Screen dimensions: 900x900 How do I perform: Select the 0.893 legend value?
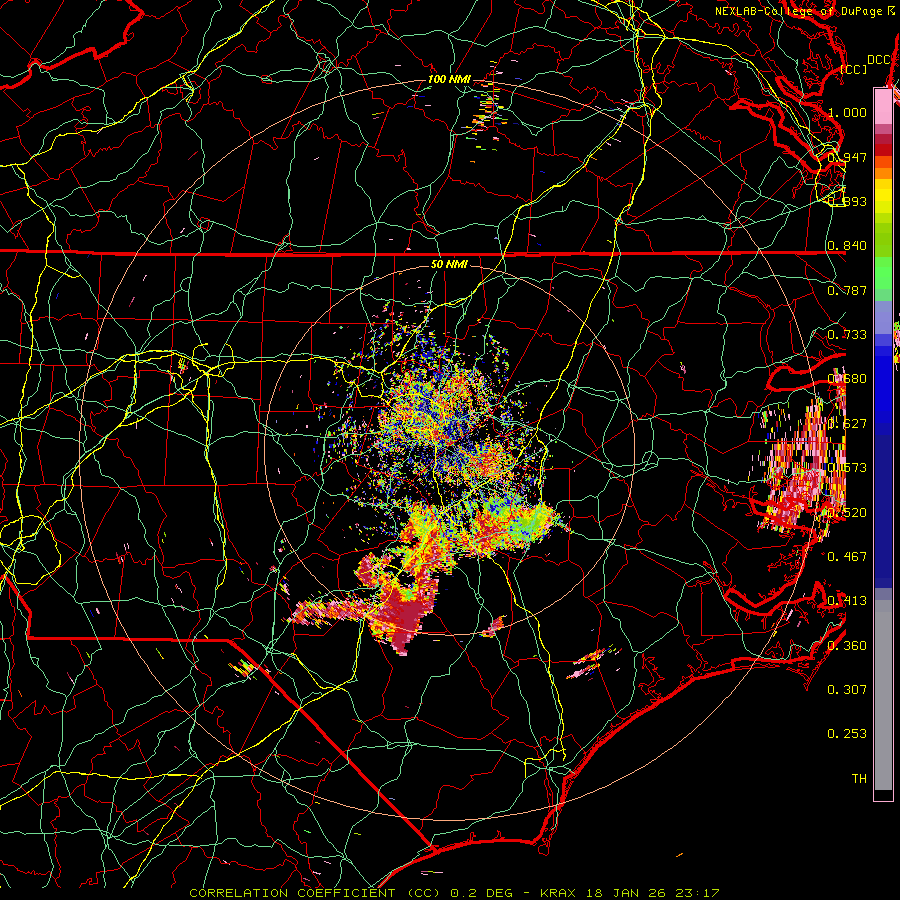(847, 201)
